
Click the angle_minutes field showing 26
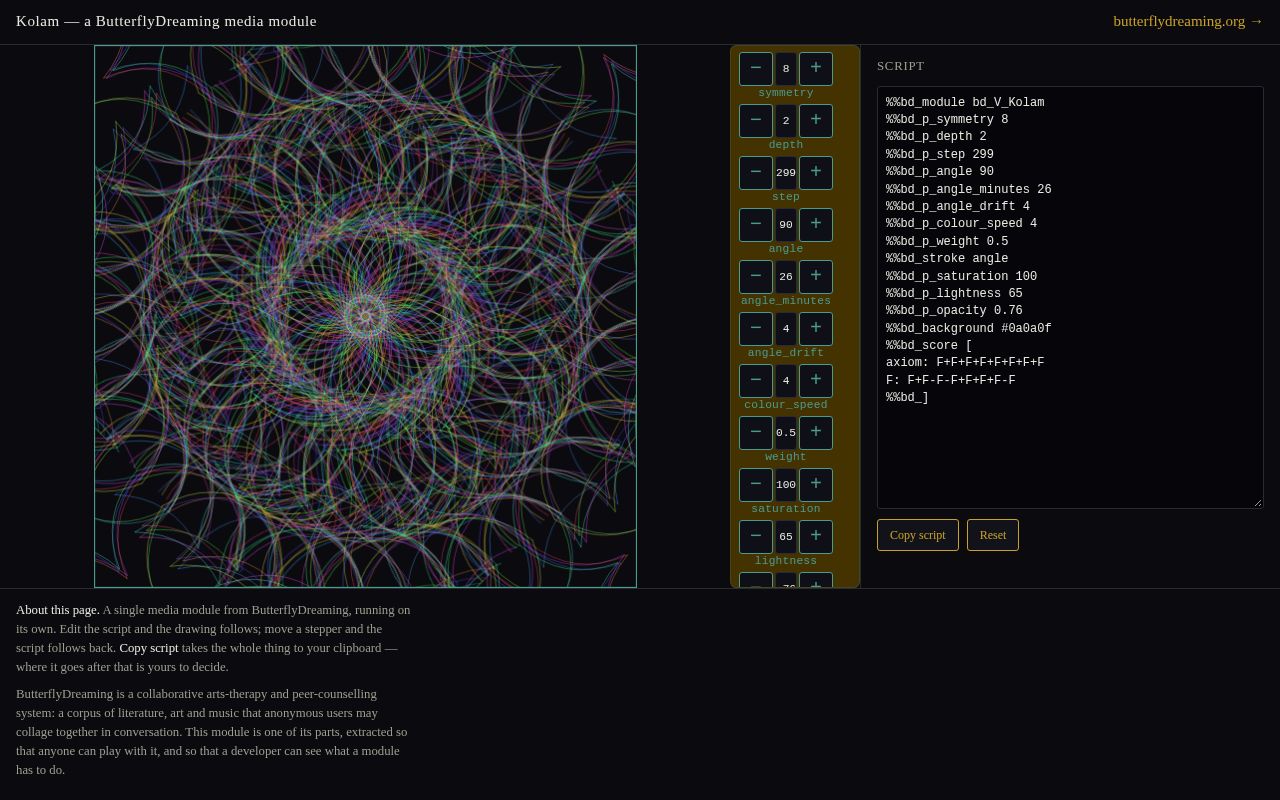click(786, 277)
